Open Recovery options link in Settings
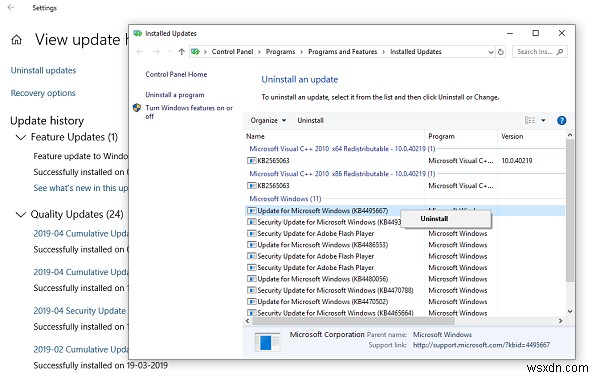 pyautogui.click(x=43, y=93)
